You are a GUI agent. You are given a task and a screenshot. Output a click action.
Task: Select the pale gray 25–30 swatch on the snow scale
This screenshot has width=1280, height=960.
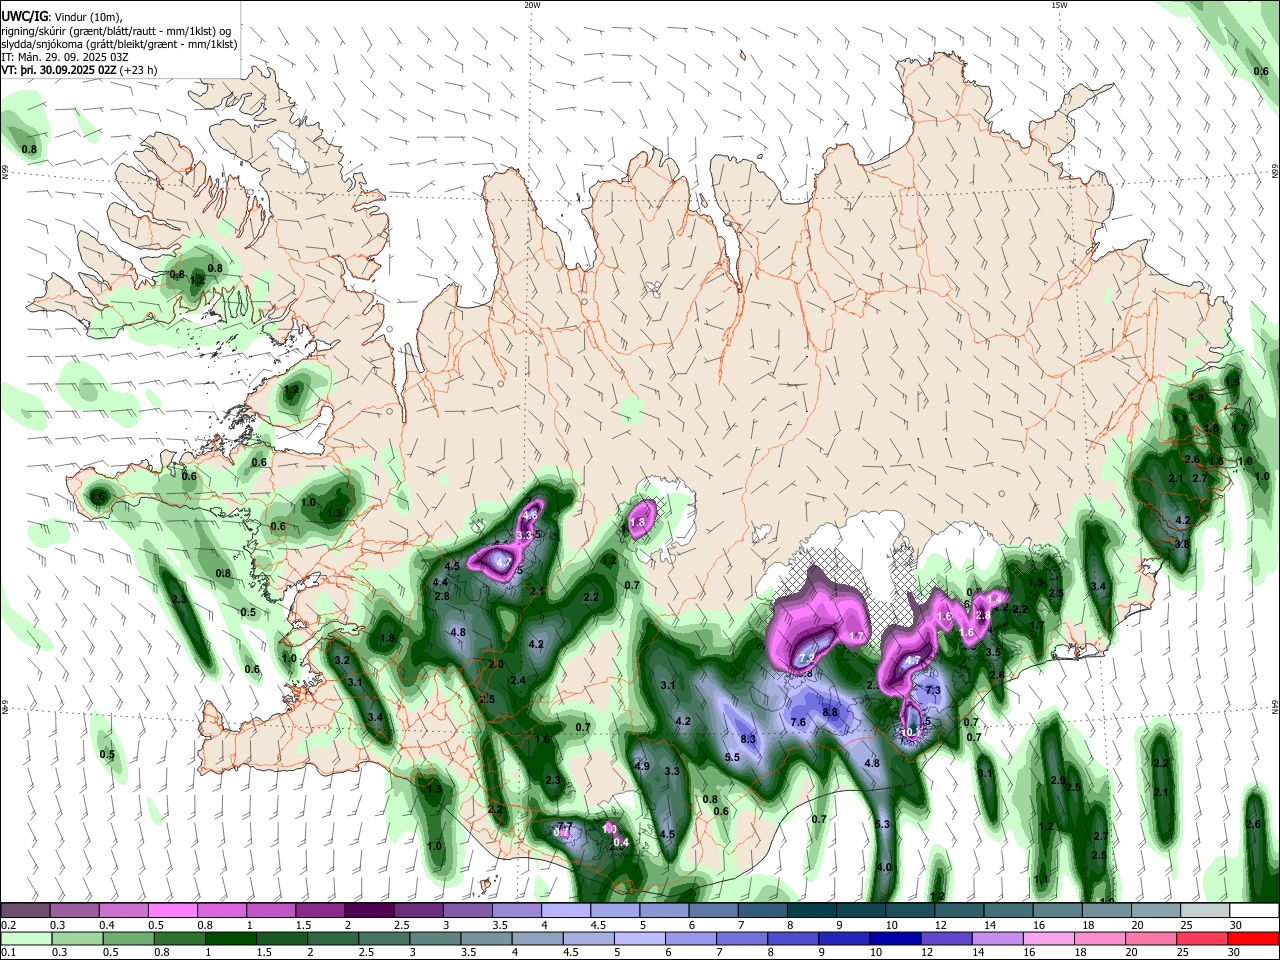point(1205,911)
